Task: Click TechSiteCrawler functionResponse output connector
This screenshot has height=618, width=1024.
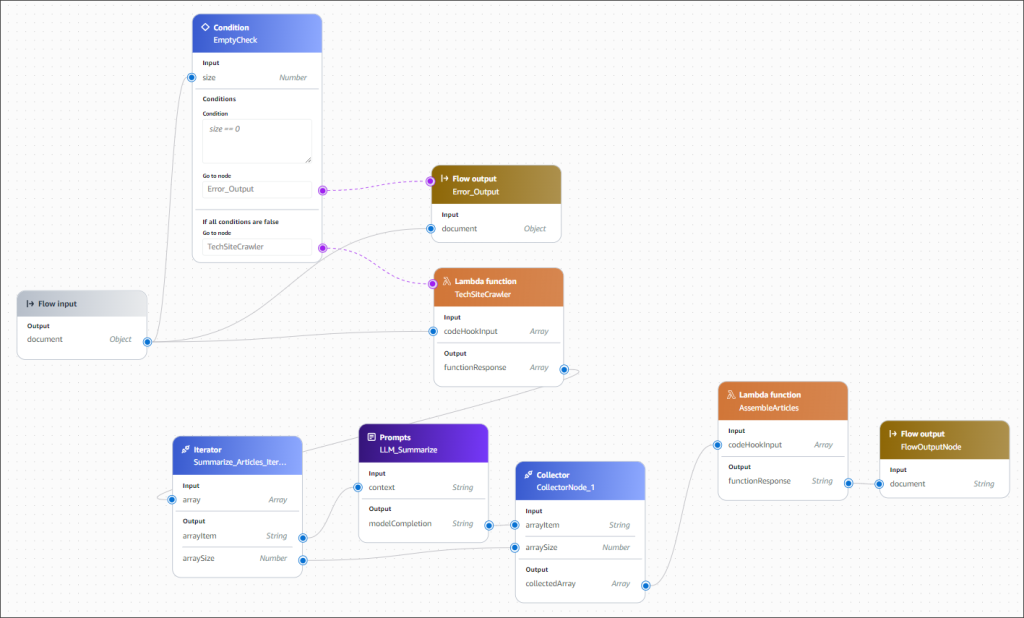Action: (564, 369)
